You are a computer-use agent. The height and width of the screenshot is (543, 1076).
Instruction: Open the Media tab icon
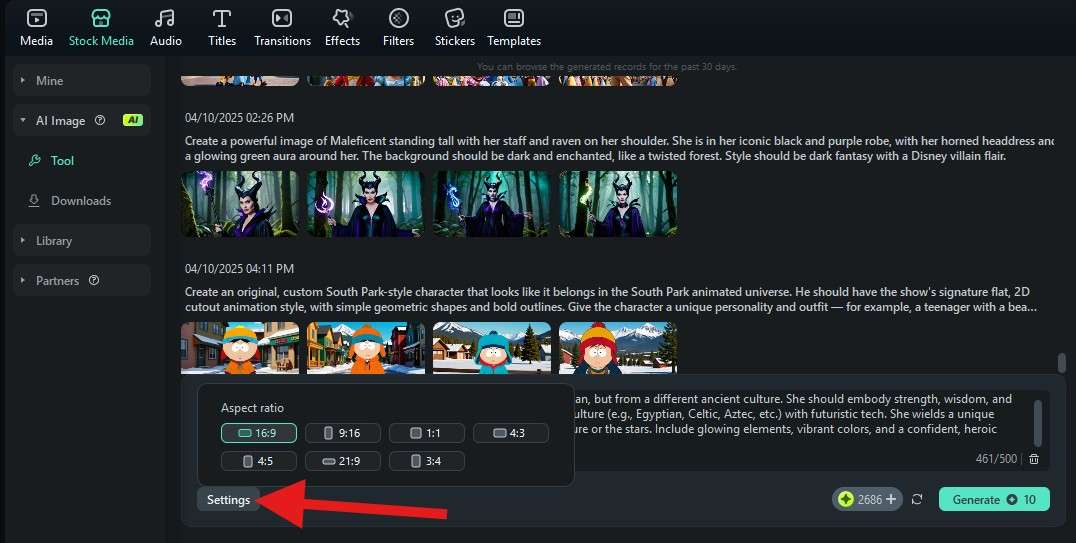coord(36,18)
